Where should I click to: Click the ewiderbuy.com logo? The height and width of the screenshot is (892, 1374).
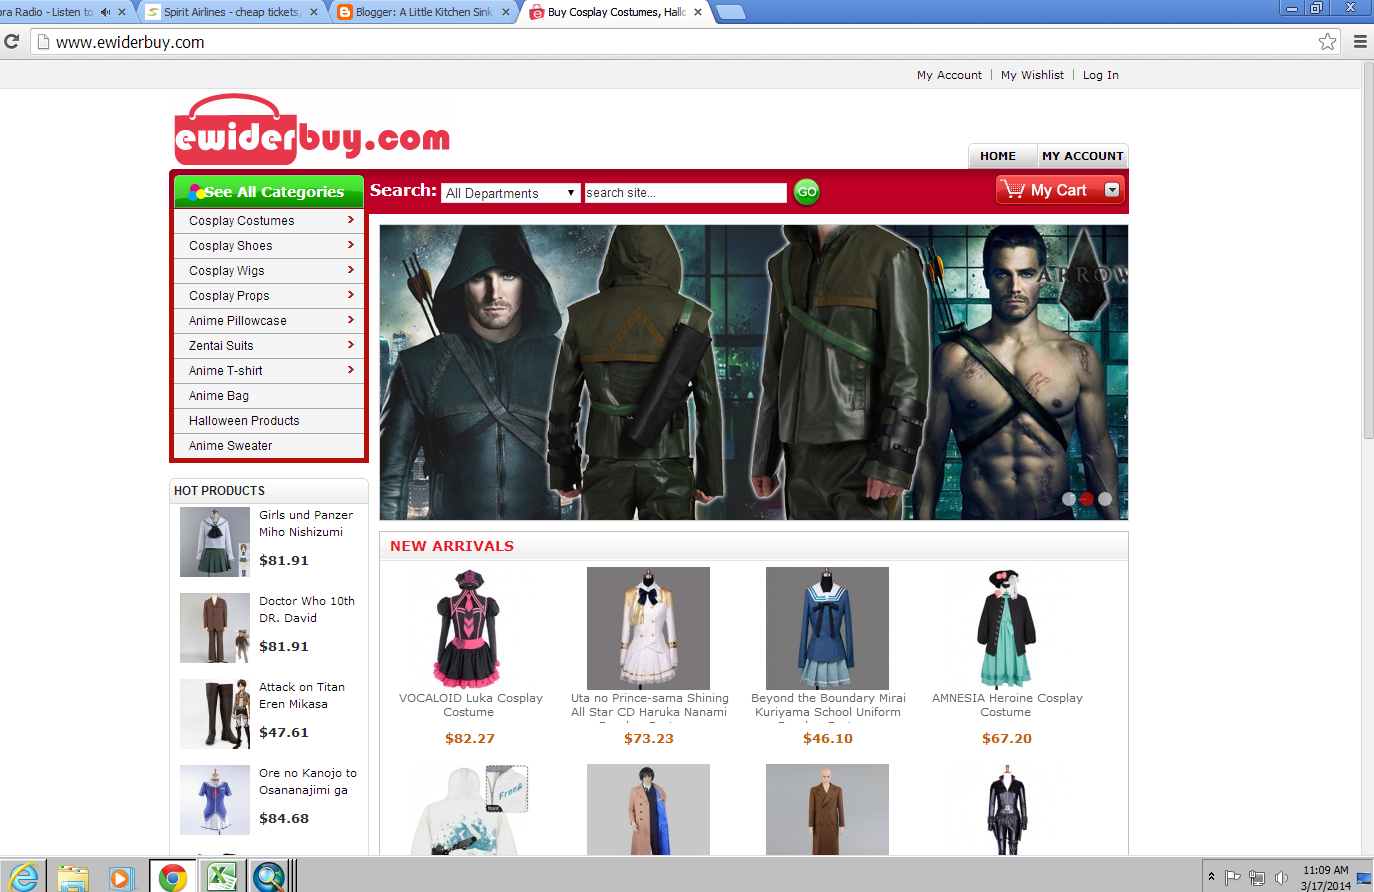[312, 130]
